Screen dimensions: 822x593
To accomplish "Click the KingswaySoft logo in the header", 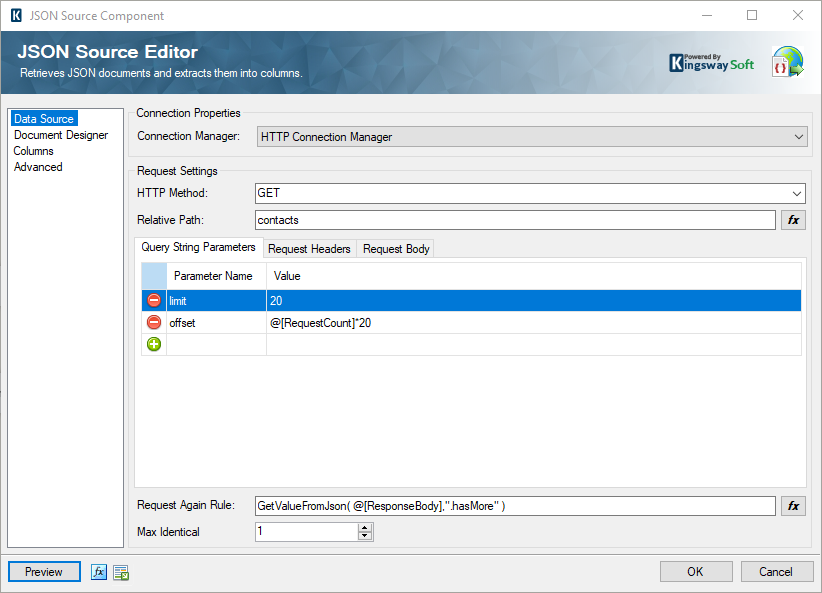I will pyautogui.click(x=712, y=60).
